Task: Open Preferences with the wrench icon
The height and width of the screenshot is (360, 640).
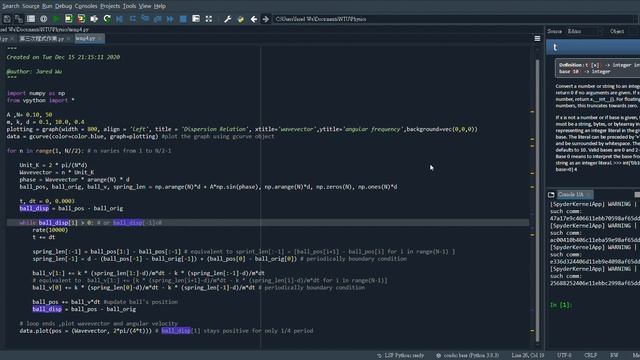Action: click(228, 19)
